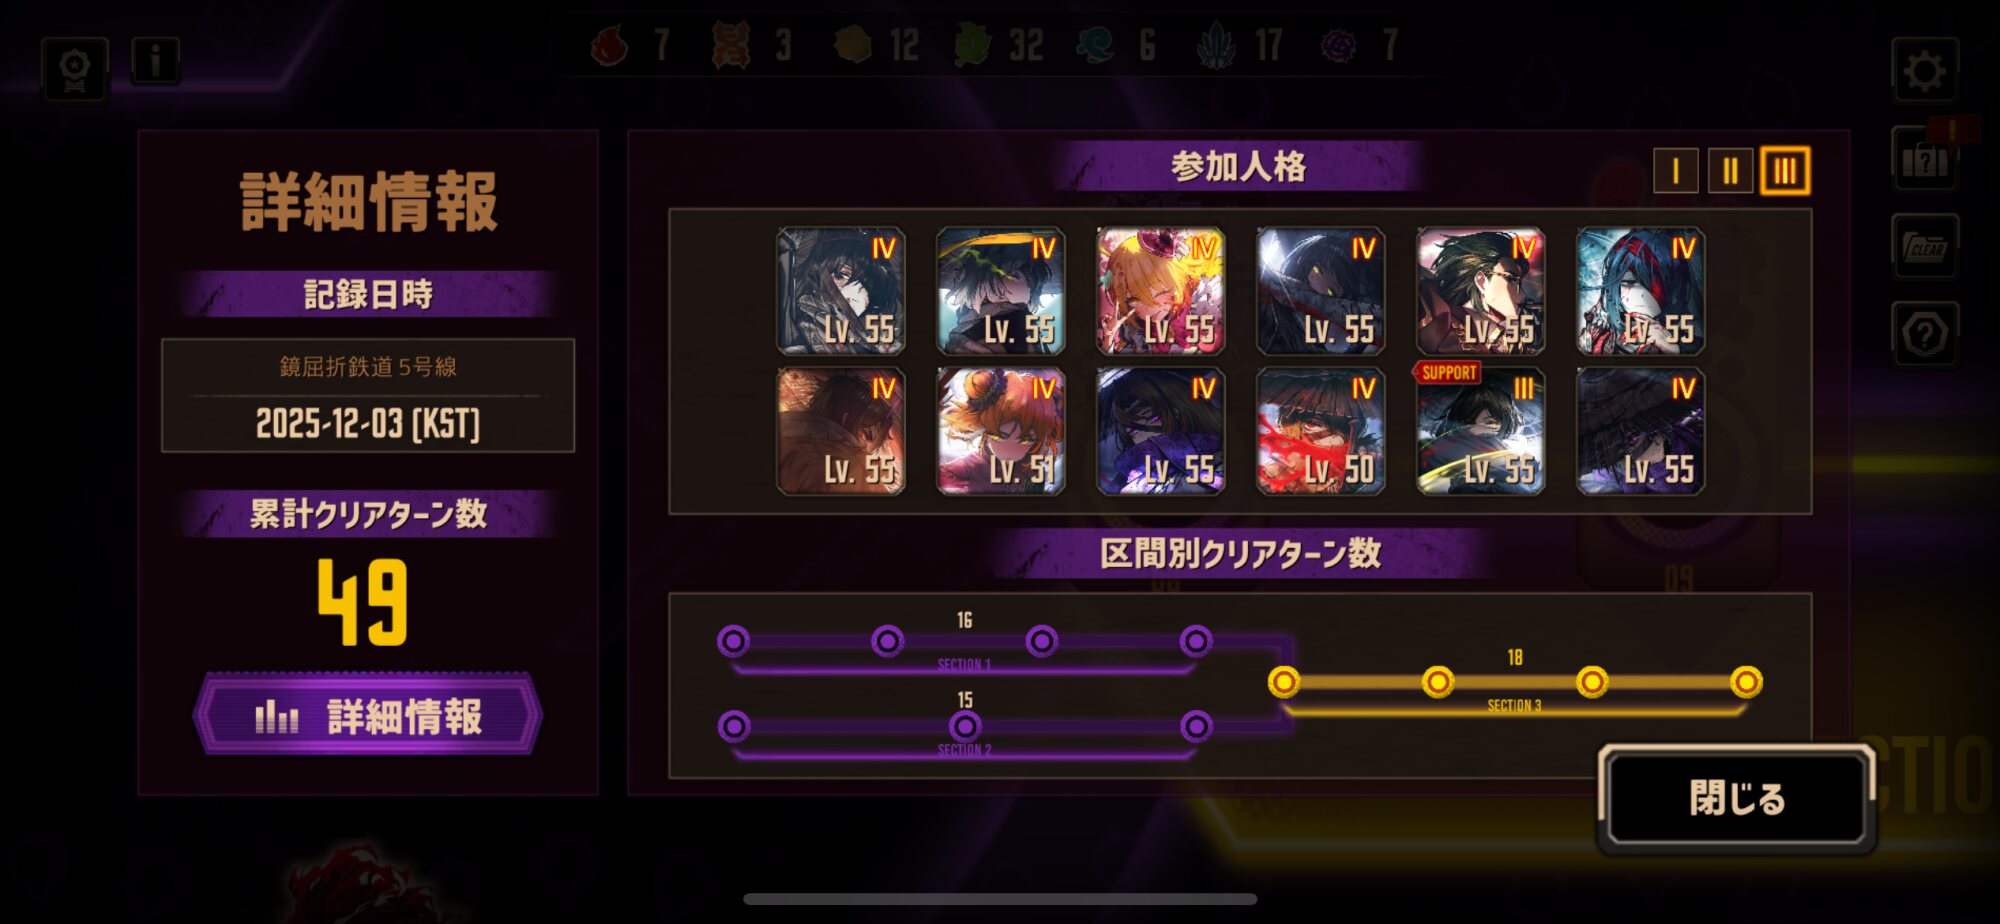
Task: Open the luggage inventory icon with alert
Action: point(1925,158)
